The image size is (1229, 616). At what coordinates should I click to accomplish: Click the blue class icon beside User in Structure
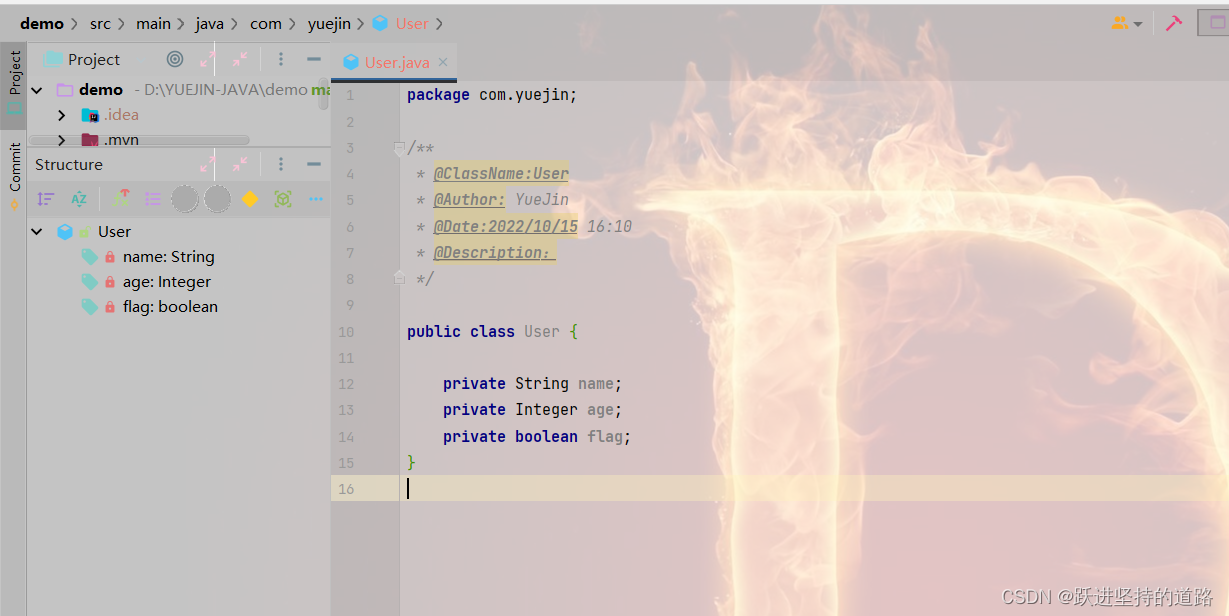65,231
